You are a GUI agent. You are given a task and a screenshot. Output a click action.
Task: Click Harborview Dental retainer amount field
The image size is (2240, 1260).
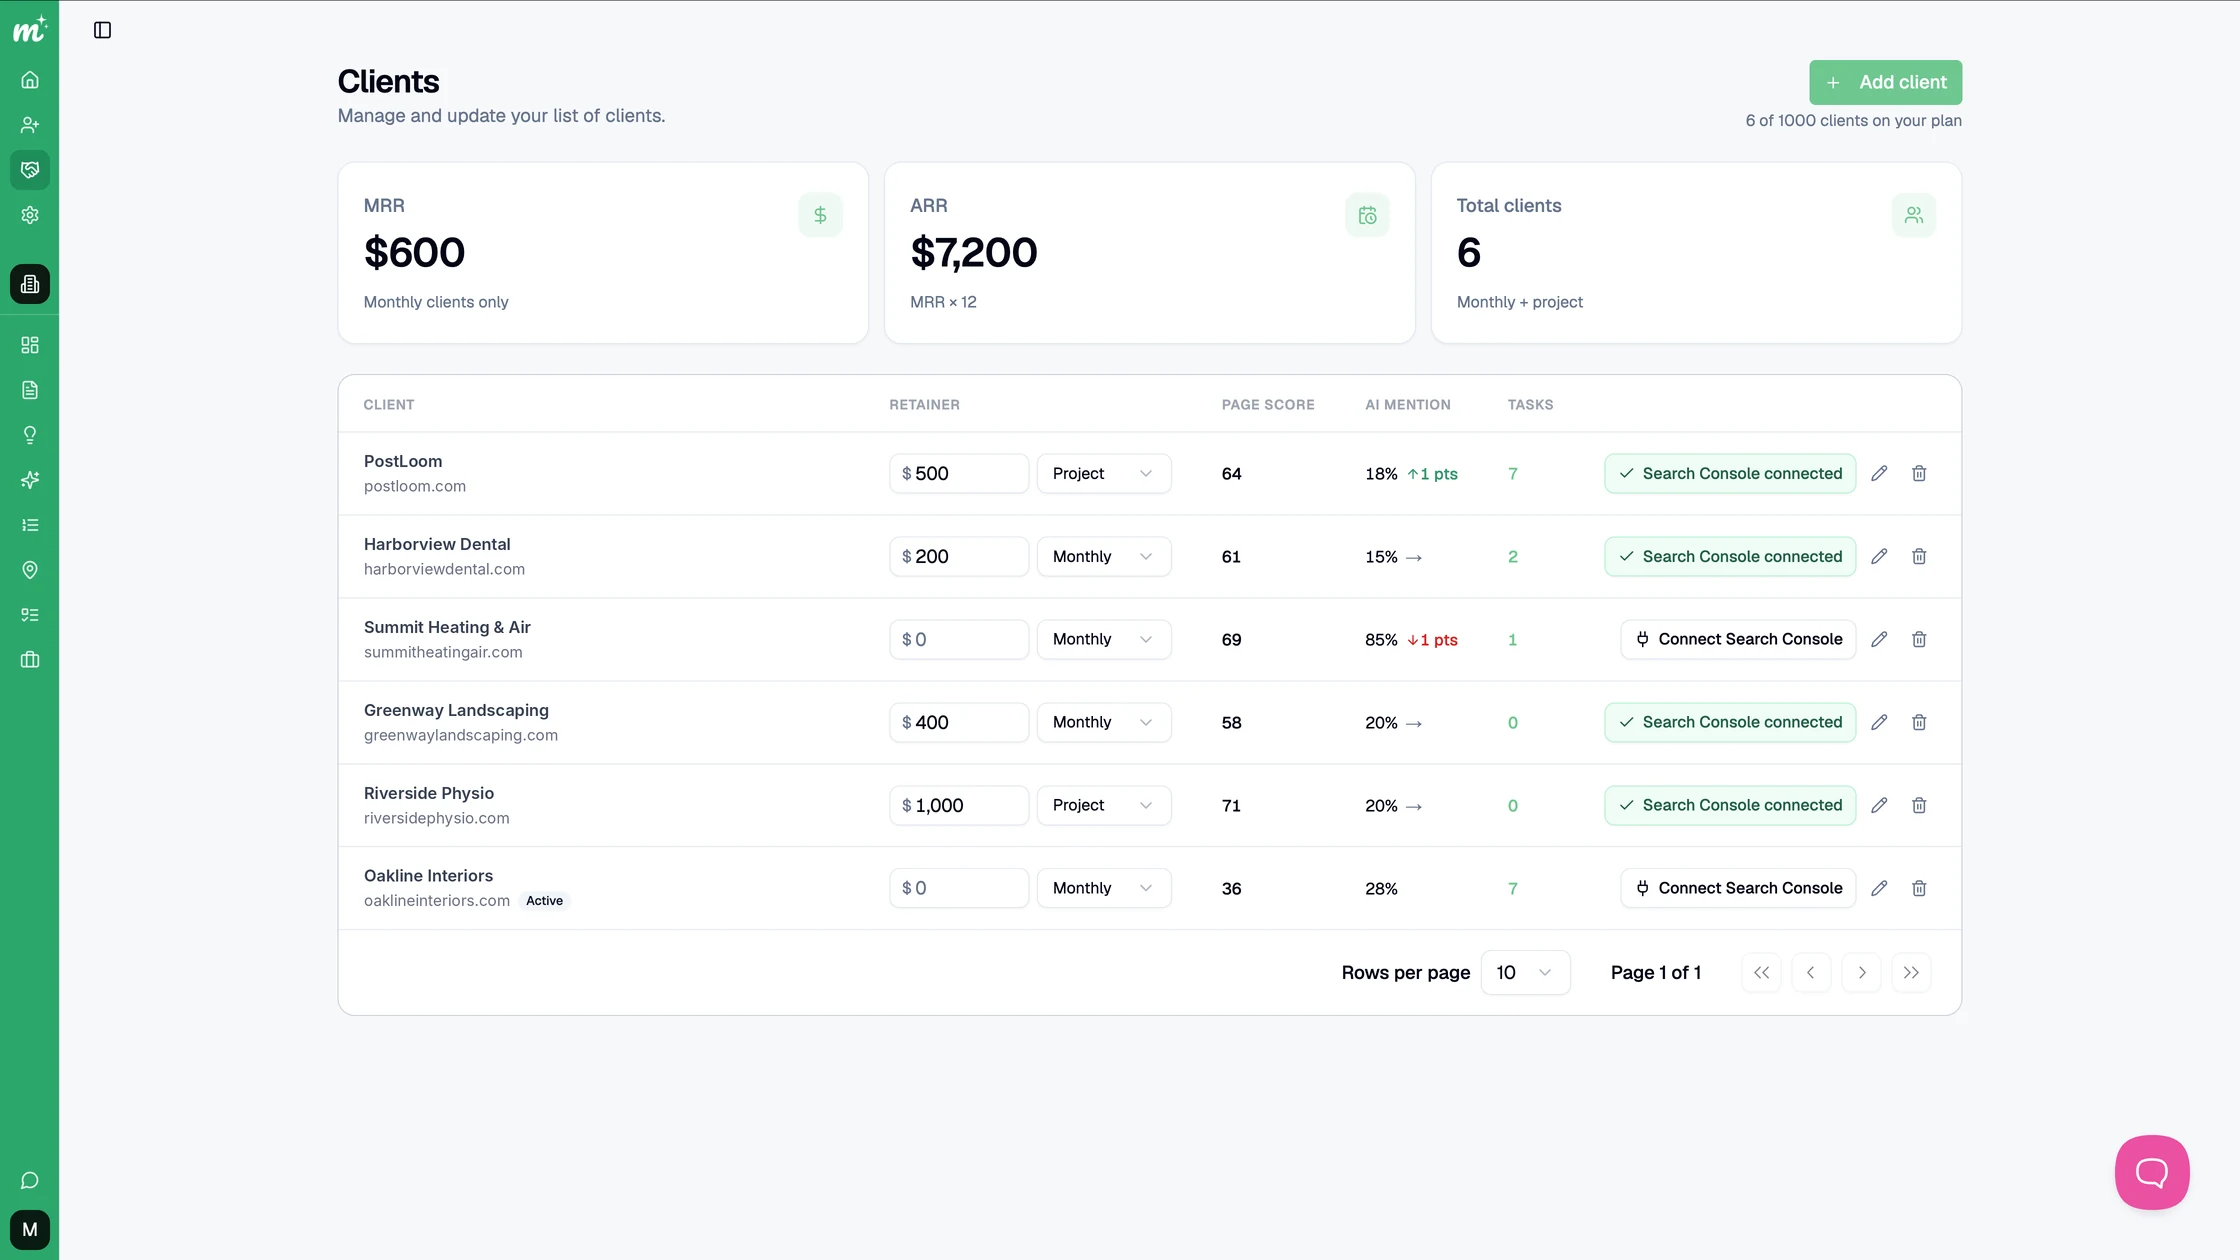(x=959, y=557)
